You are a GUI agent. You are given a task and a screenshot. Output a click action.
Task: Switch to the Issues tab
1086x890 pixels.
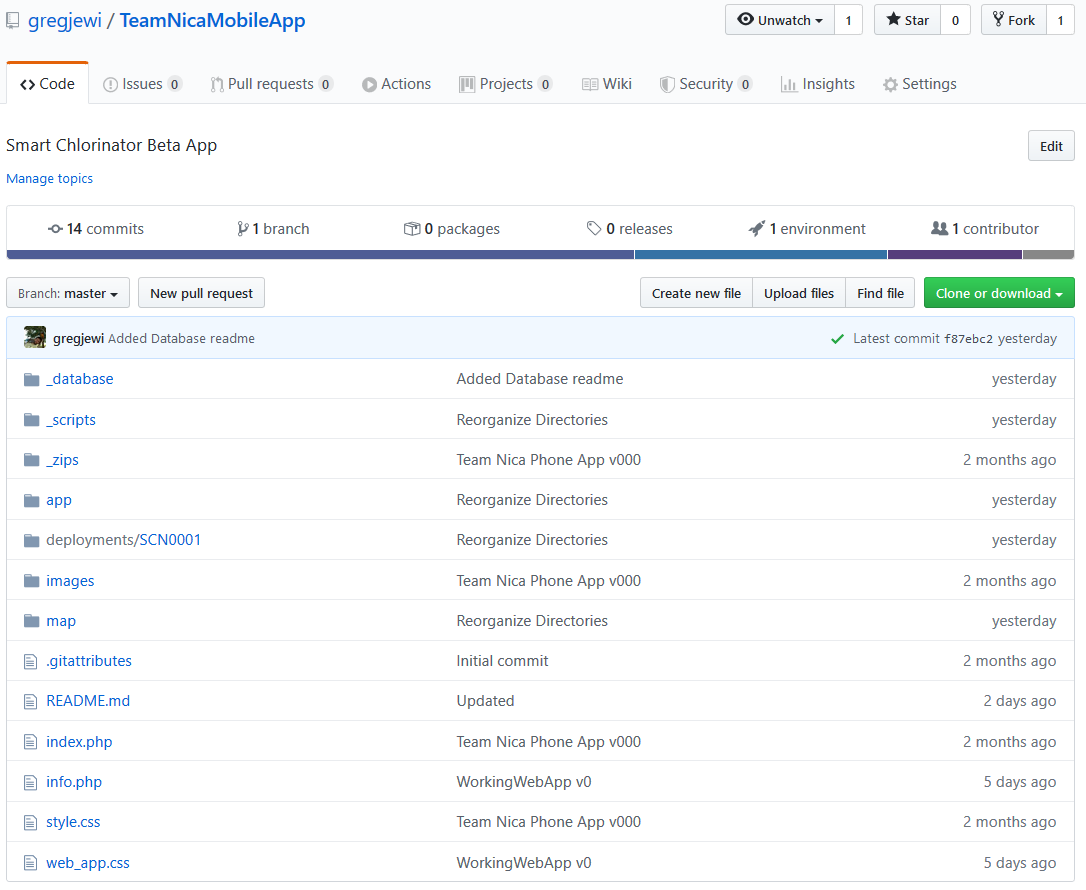[143, 84]
